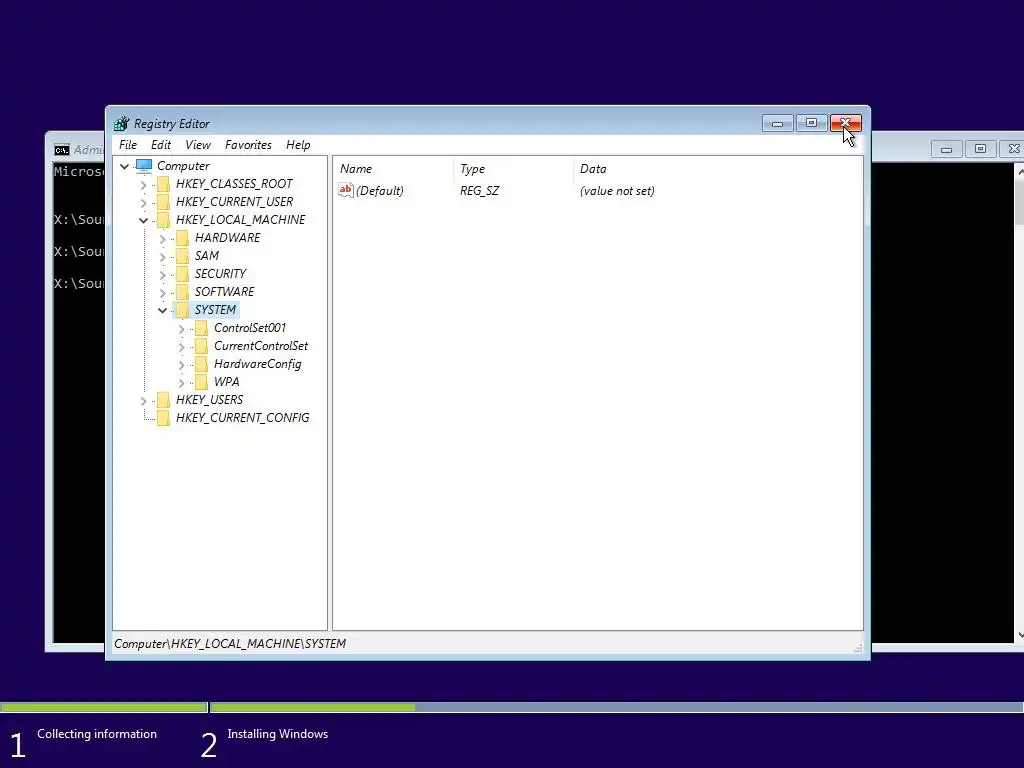Click the SOFTWARE folder icon
1024x768 pixels.
pyautogui.click(x=182, y=292)
